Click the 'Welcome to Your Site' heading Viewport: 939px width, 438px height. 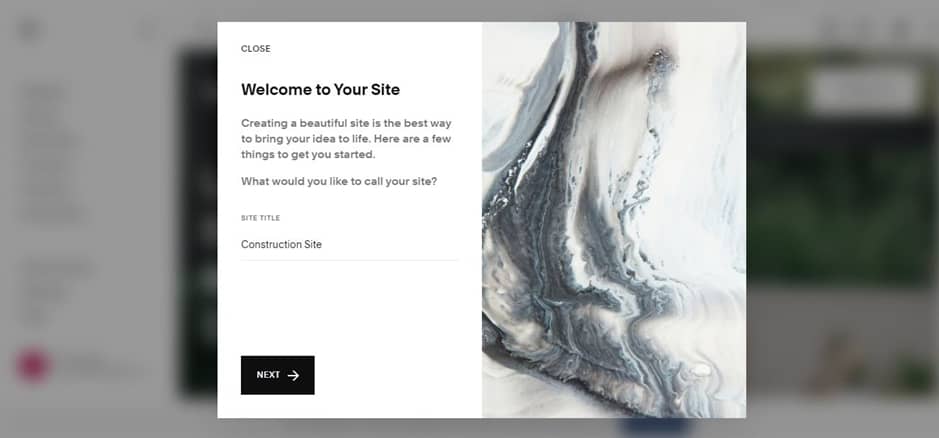coord(320,90)
